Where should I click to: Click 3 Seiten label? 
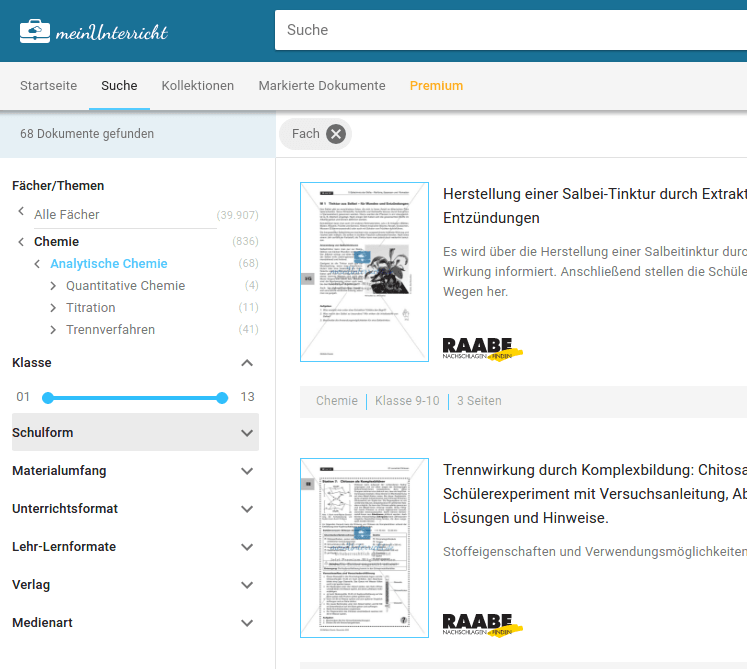point(479,401)
